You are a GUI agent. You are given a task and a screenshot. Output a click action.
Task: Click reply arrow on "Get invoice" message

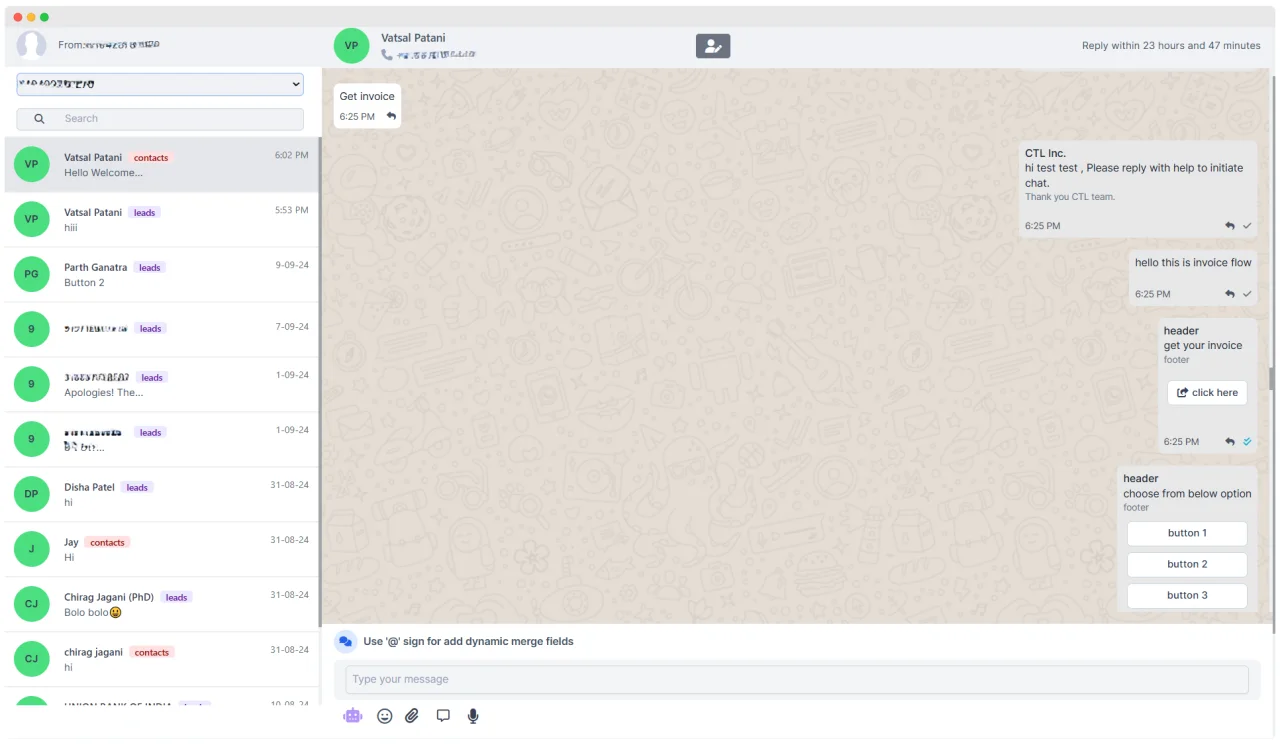(392, 117)
